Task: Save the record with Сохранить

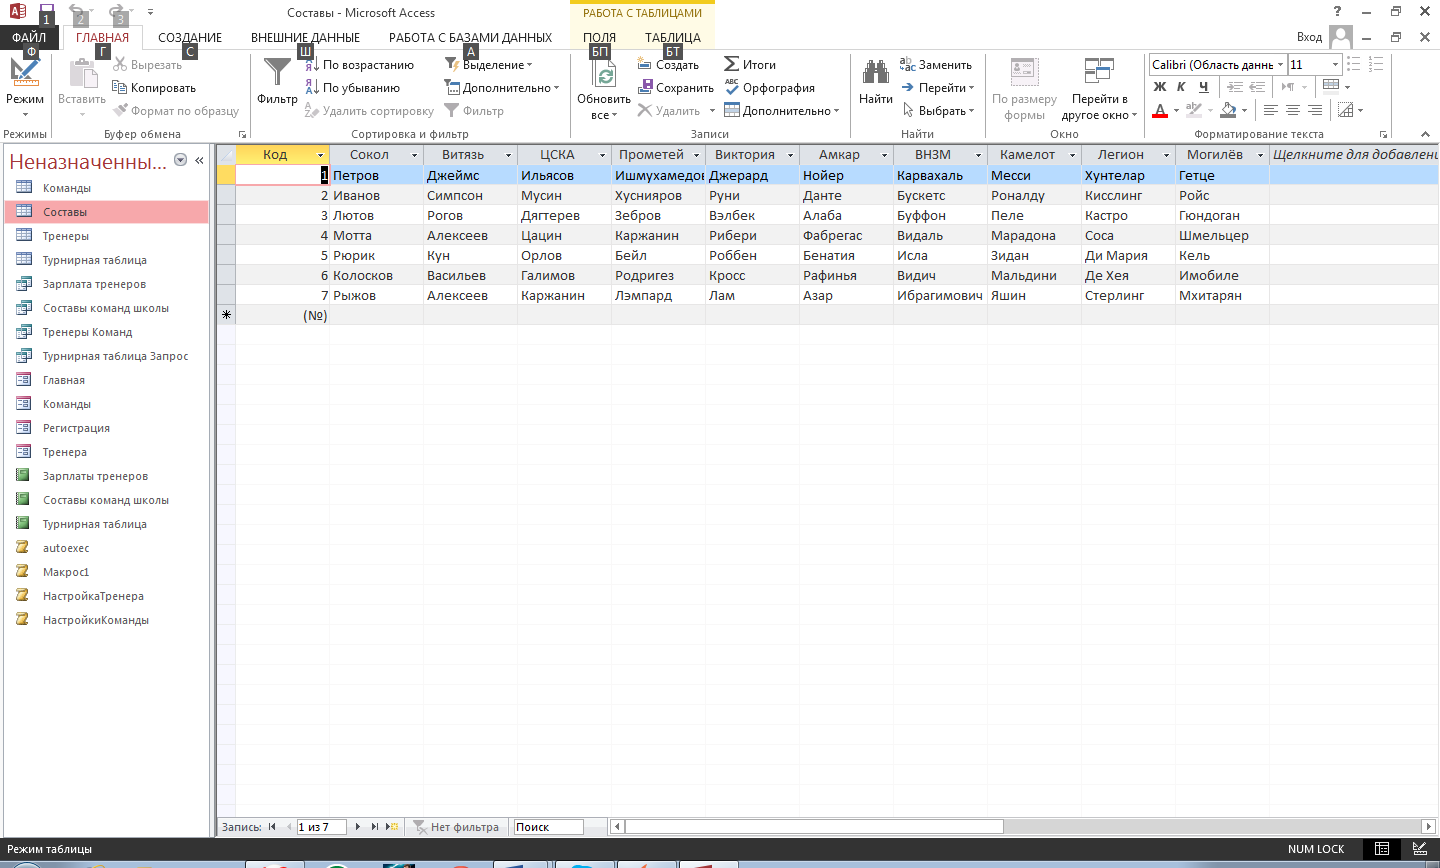Action: point(676,88)
